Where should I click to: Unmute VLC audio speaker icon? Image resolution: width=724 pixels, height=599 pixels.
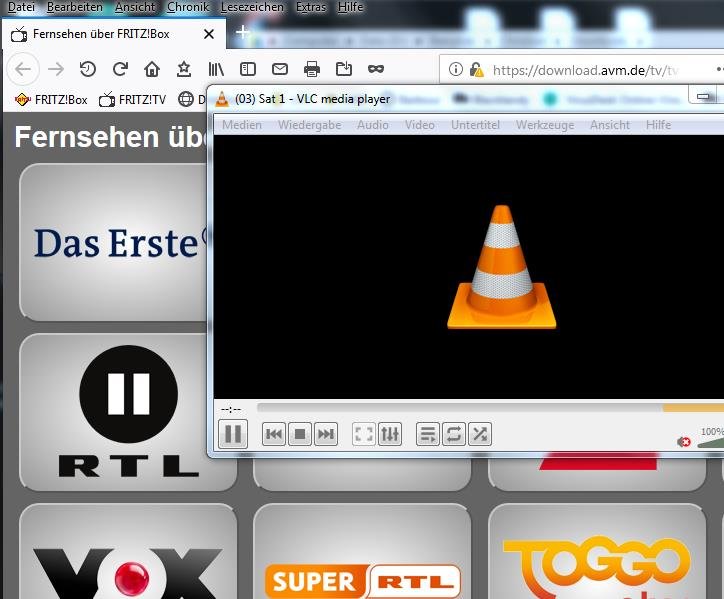click(683, 442)
